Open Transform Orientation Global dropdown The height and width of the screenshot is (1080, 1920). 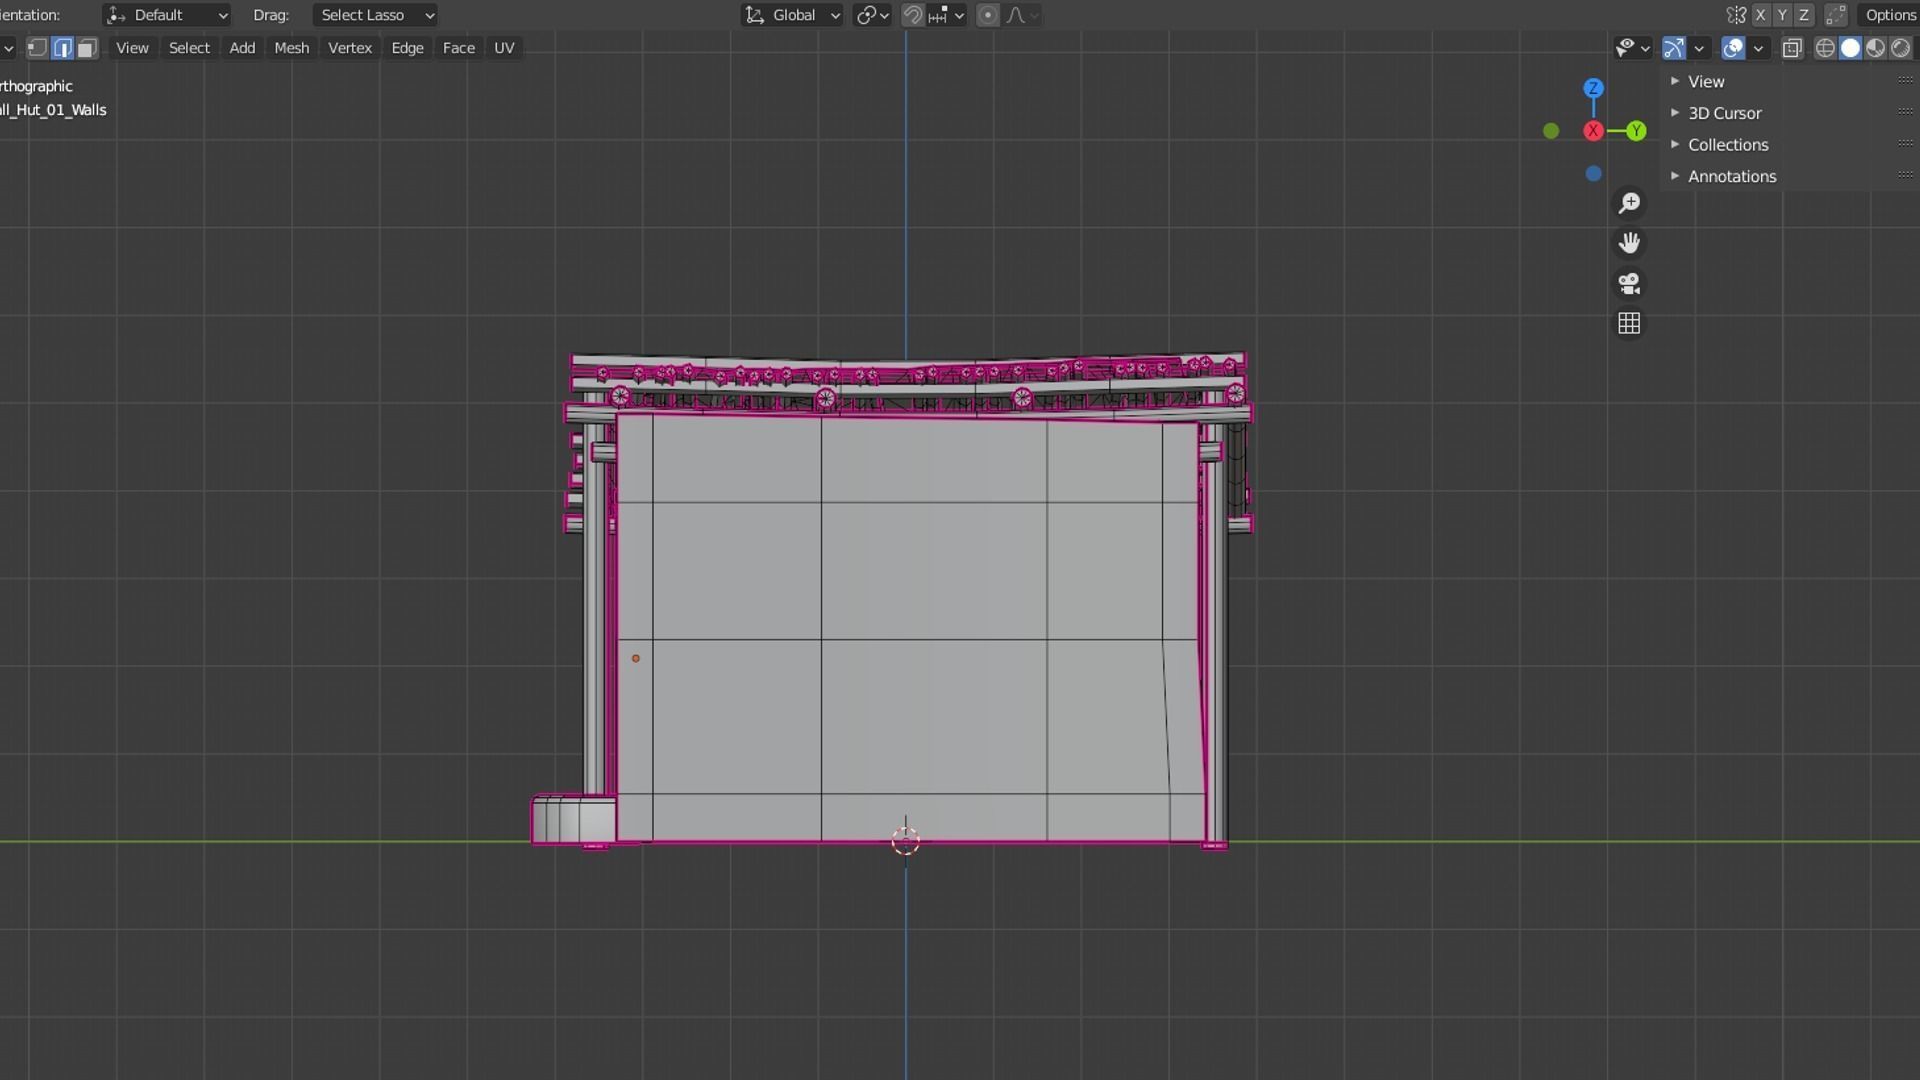(793, 15)
